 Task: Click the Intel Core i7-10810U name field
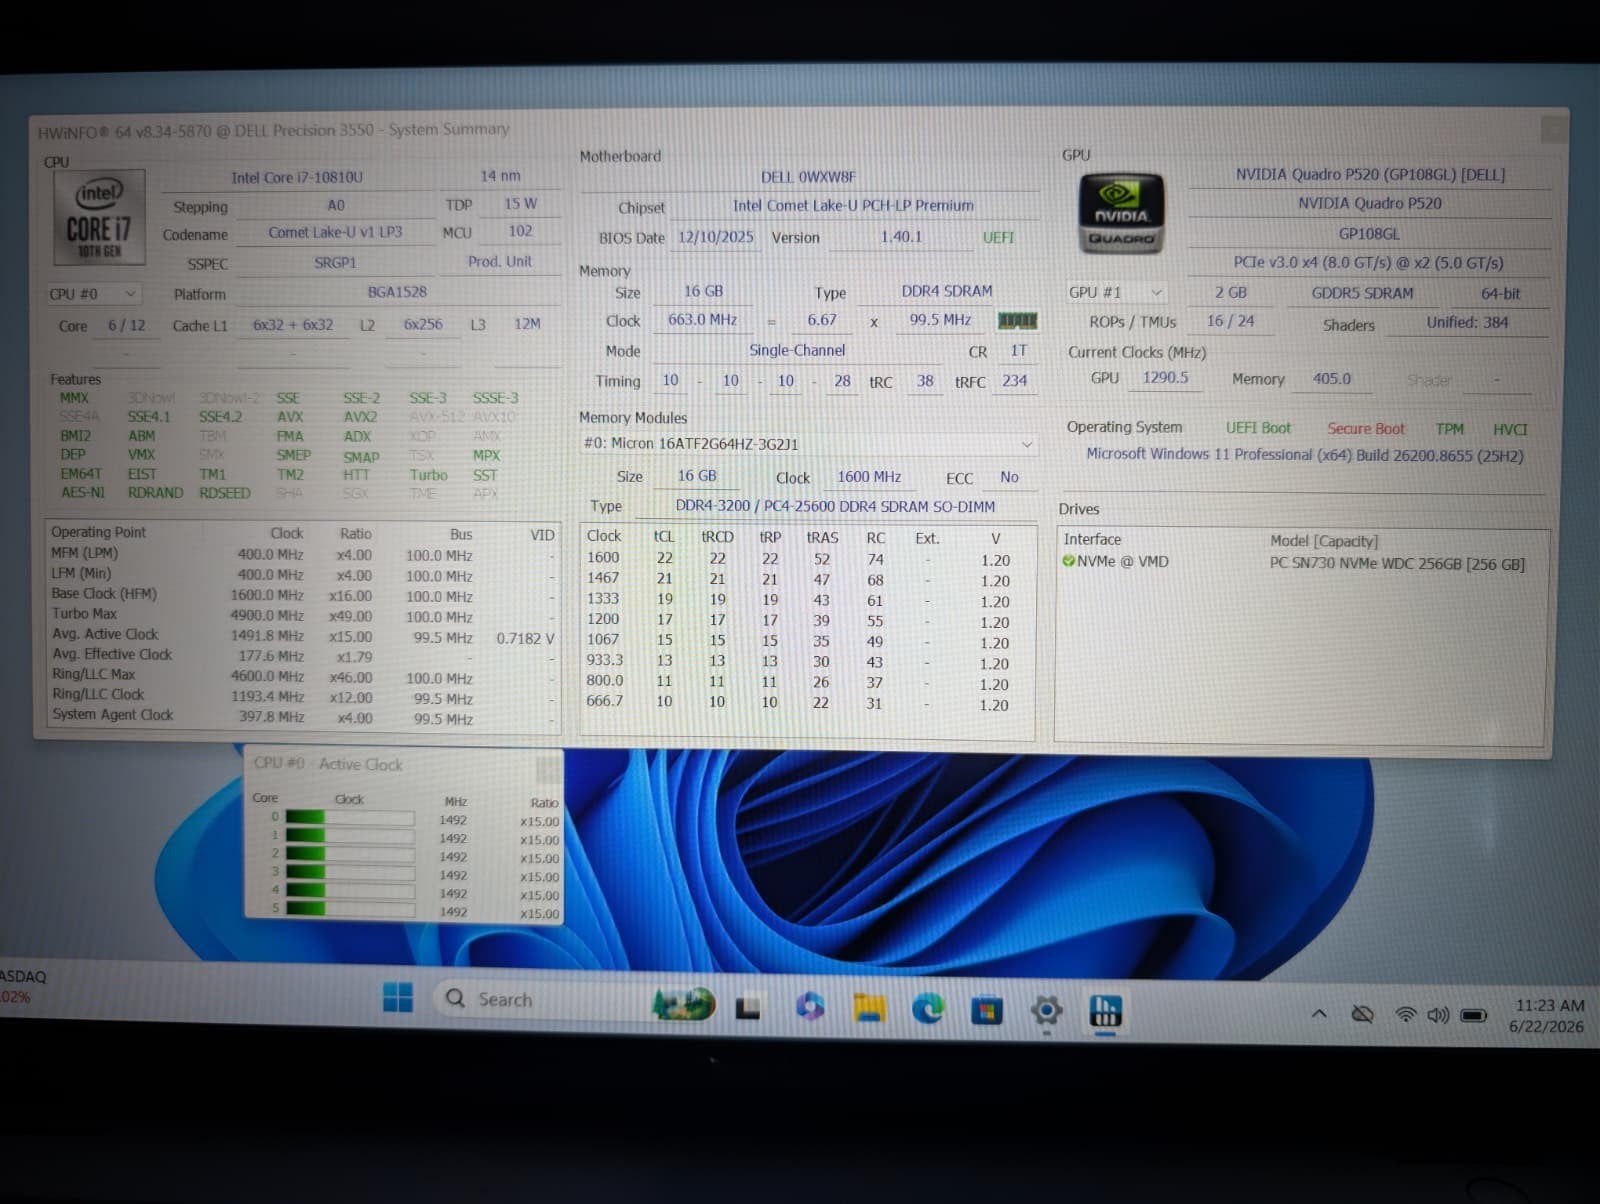[298, 177]
